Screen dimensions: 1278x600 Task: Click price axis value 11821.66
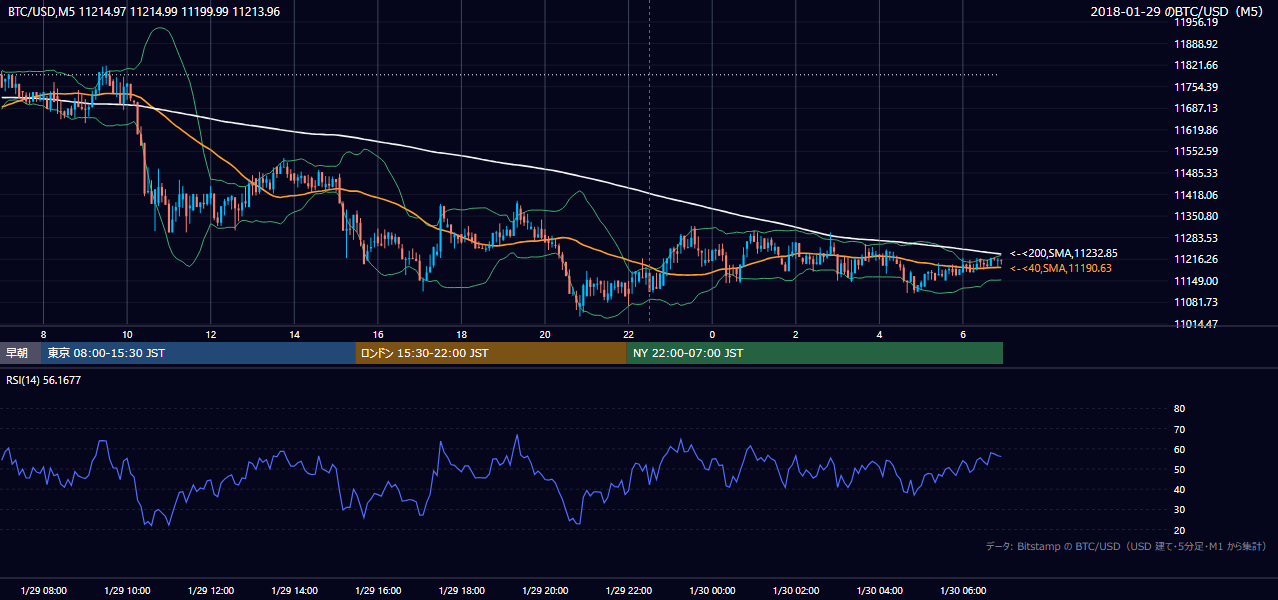(1196, 65)
